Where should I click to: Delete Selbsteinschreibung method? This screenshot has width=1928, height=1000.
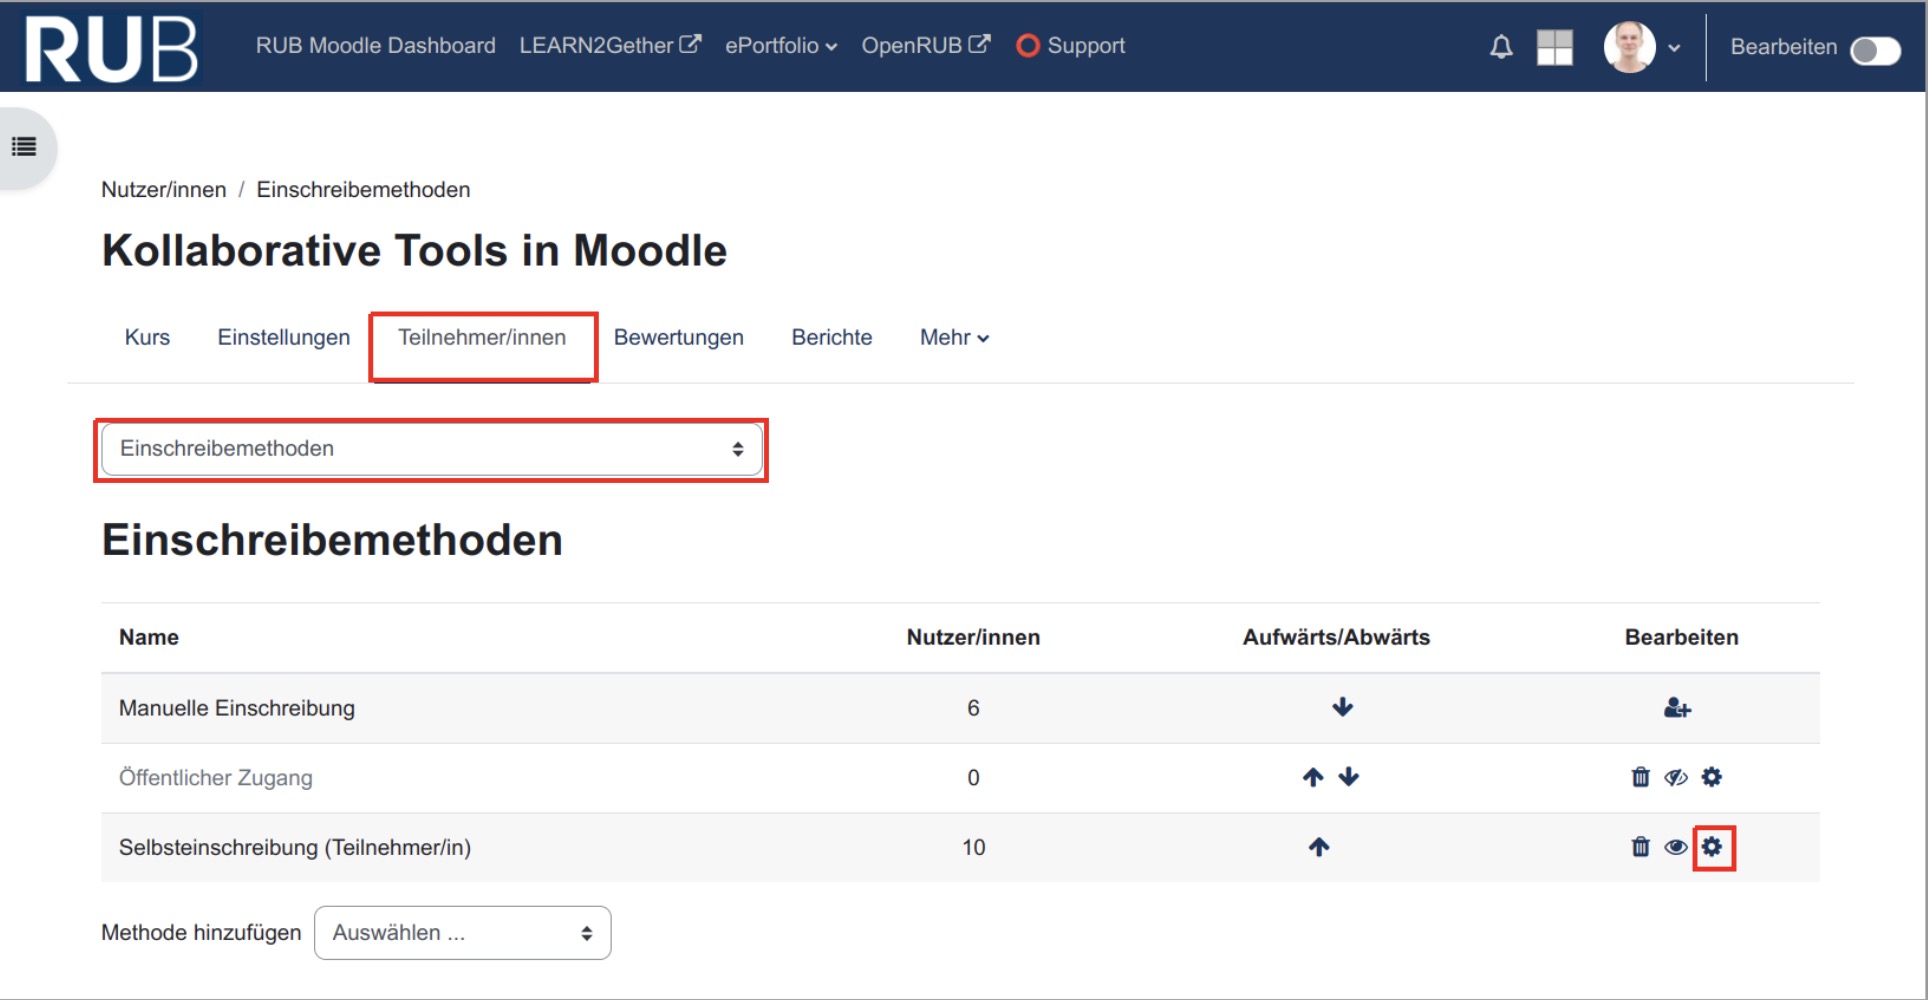click(1640, 847)
